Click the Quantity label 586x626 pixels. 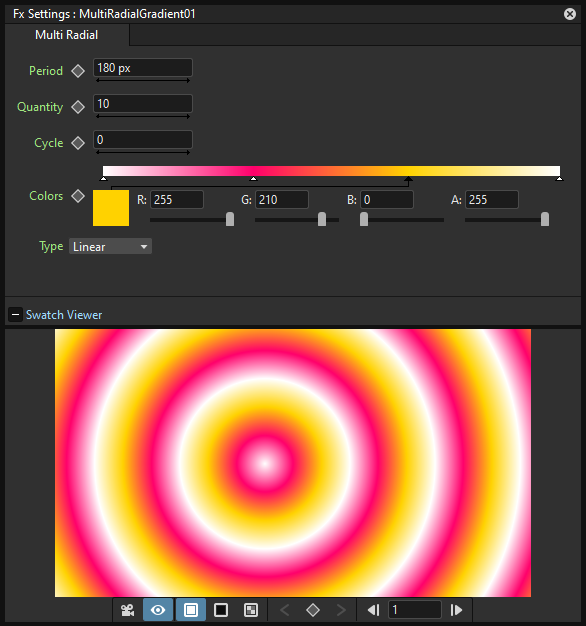pos(40,107)
